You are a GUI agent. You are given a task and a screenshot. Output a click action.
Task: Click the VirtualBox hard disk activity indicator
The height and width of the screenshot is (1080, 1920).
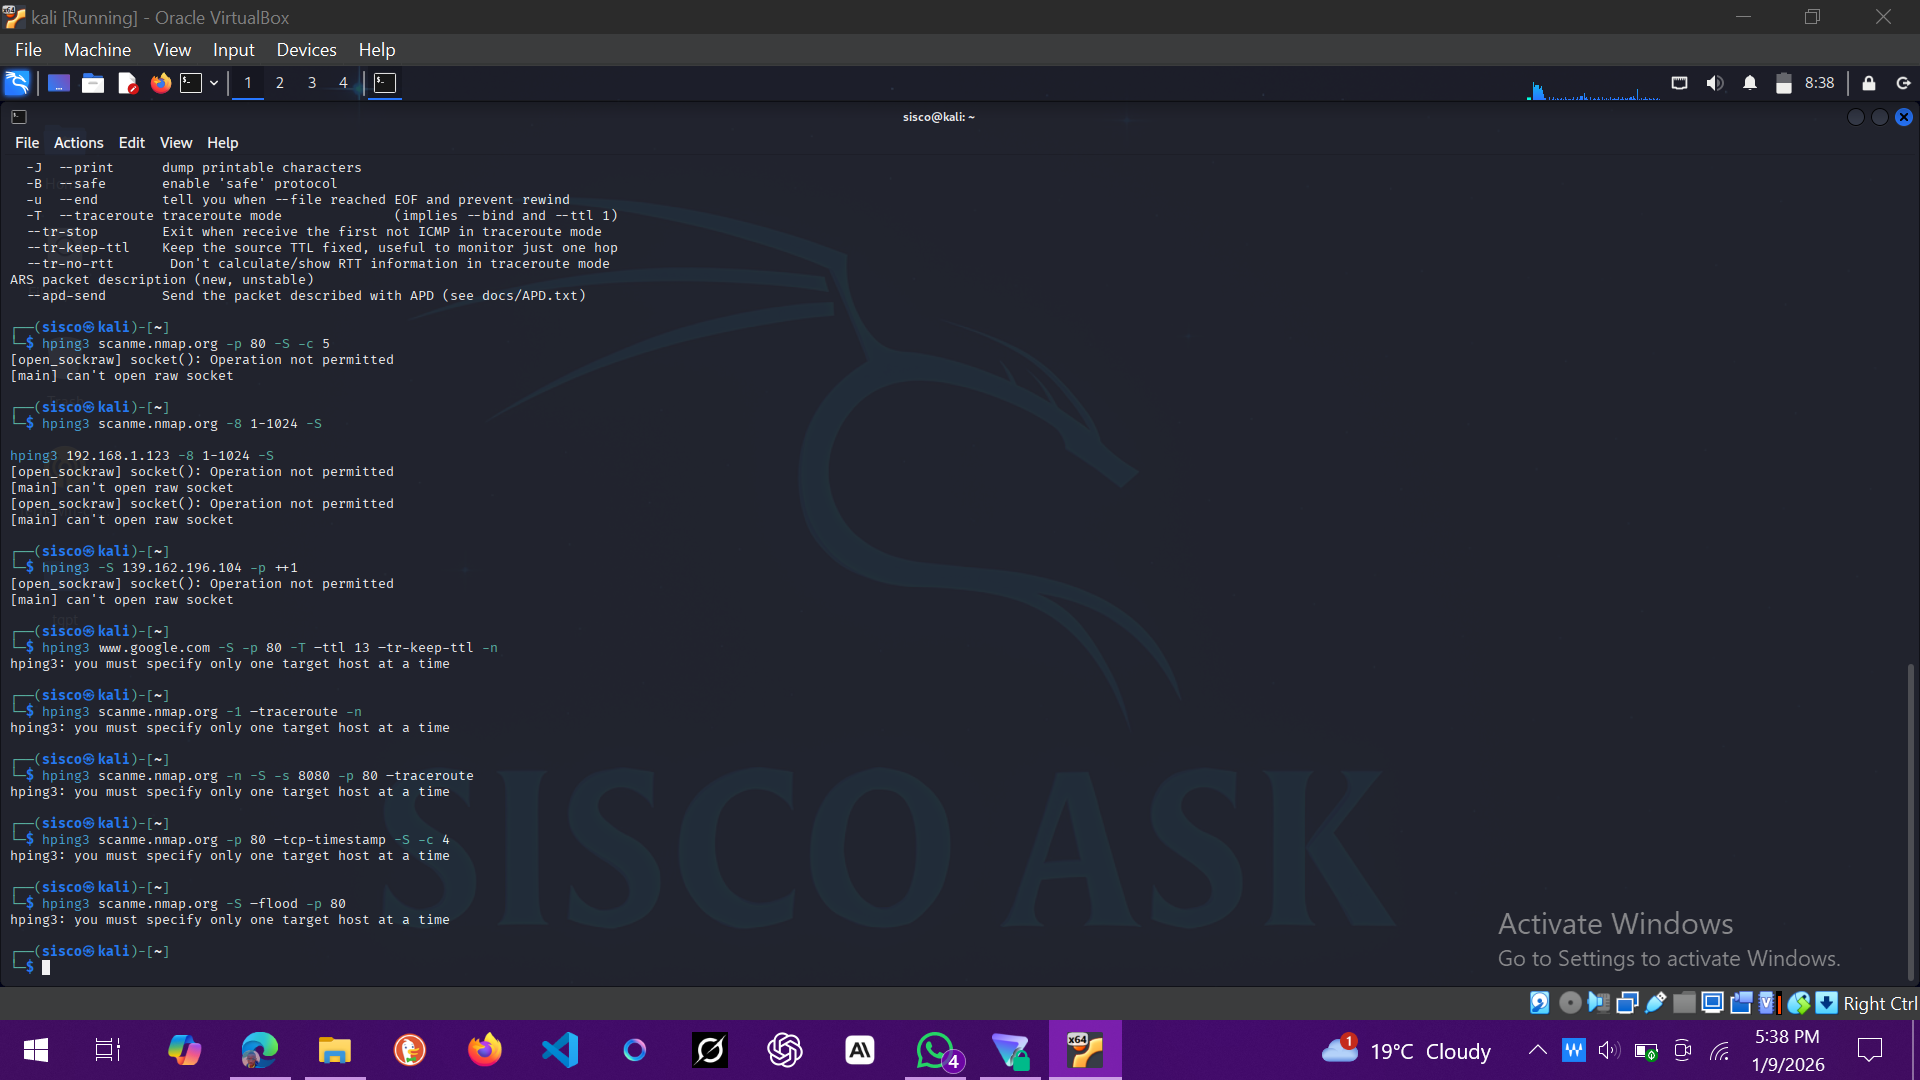[1540, 1003]
